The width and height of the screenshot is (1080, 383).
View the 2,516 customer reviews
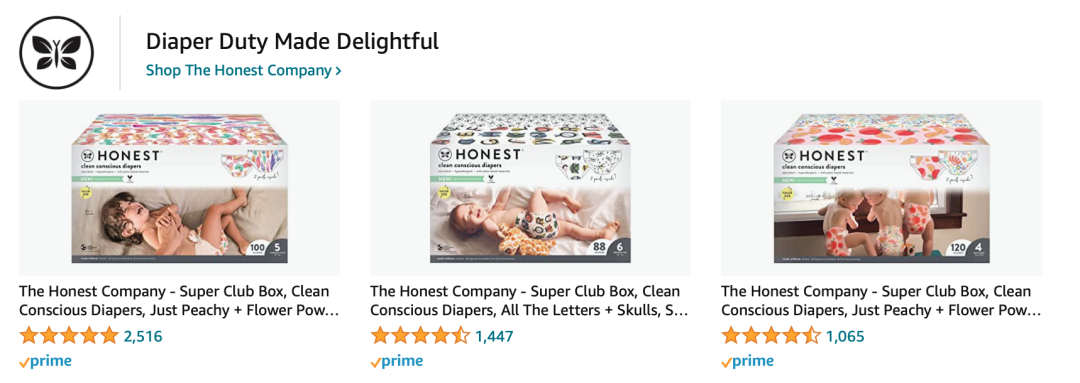coord(143,337)
